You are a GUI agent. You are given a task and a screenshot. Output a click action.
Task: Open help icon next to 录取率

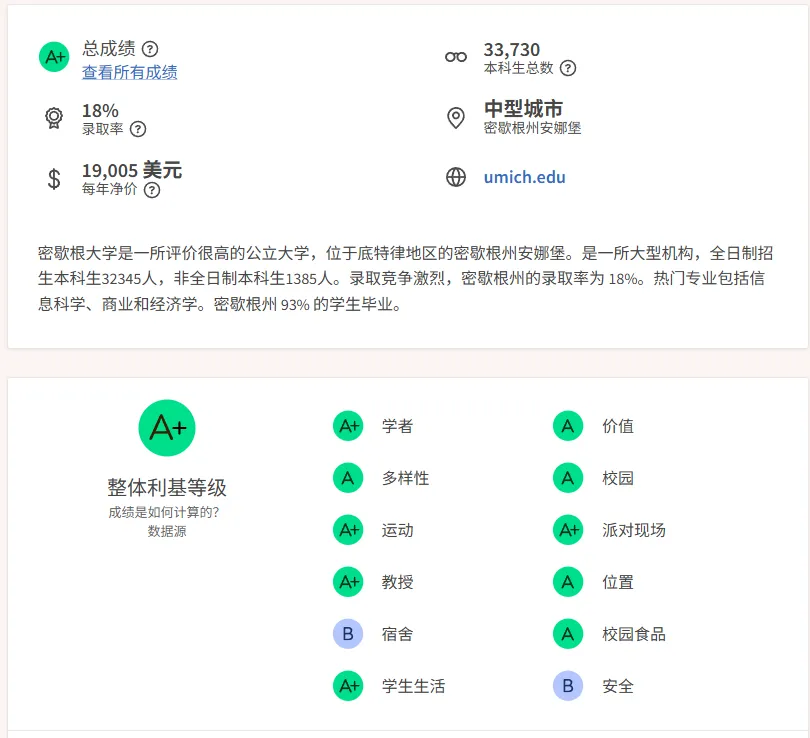[138, 129]
